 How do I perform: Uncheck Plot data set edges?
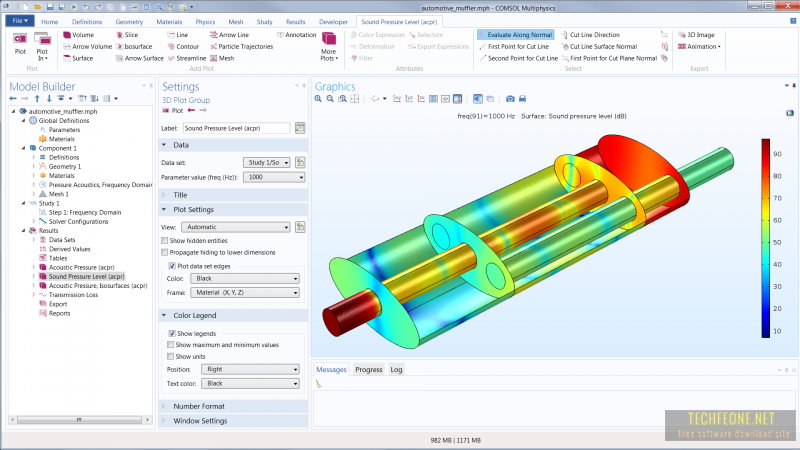(172, 266)
